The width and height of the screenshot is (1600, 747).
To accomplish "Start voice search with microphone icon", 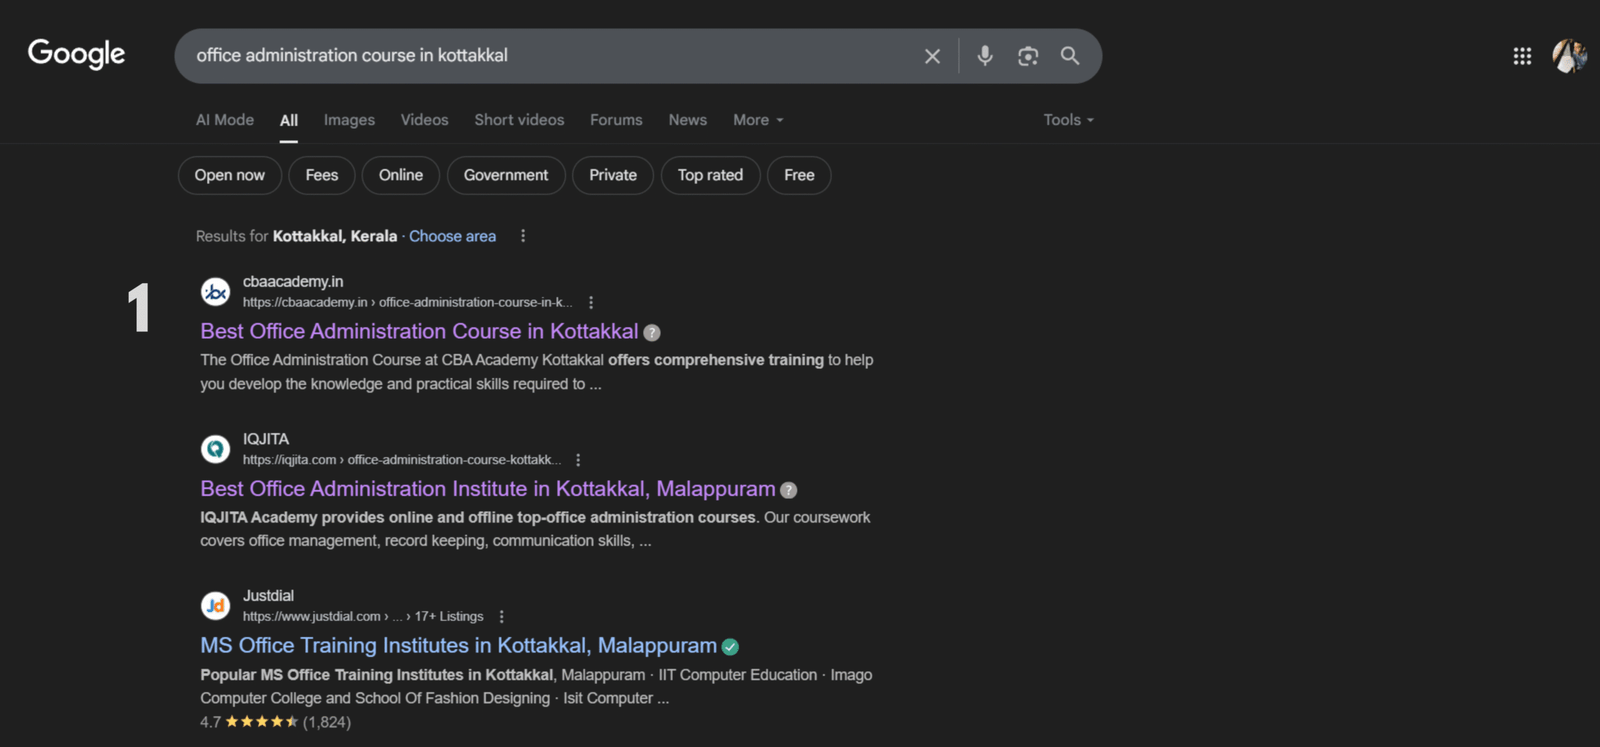I will 985,56.
